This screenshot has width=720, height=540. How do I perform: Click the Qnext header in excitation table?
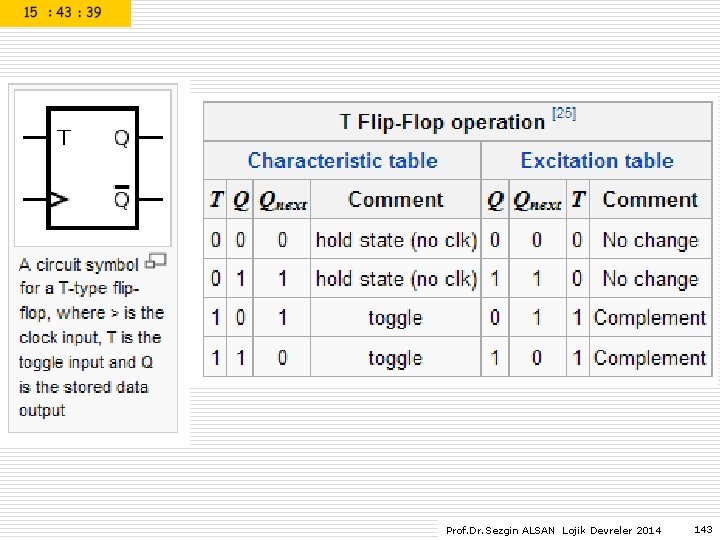click(x=537, y=200)
